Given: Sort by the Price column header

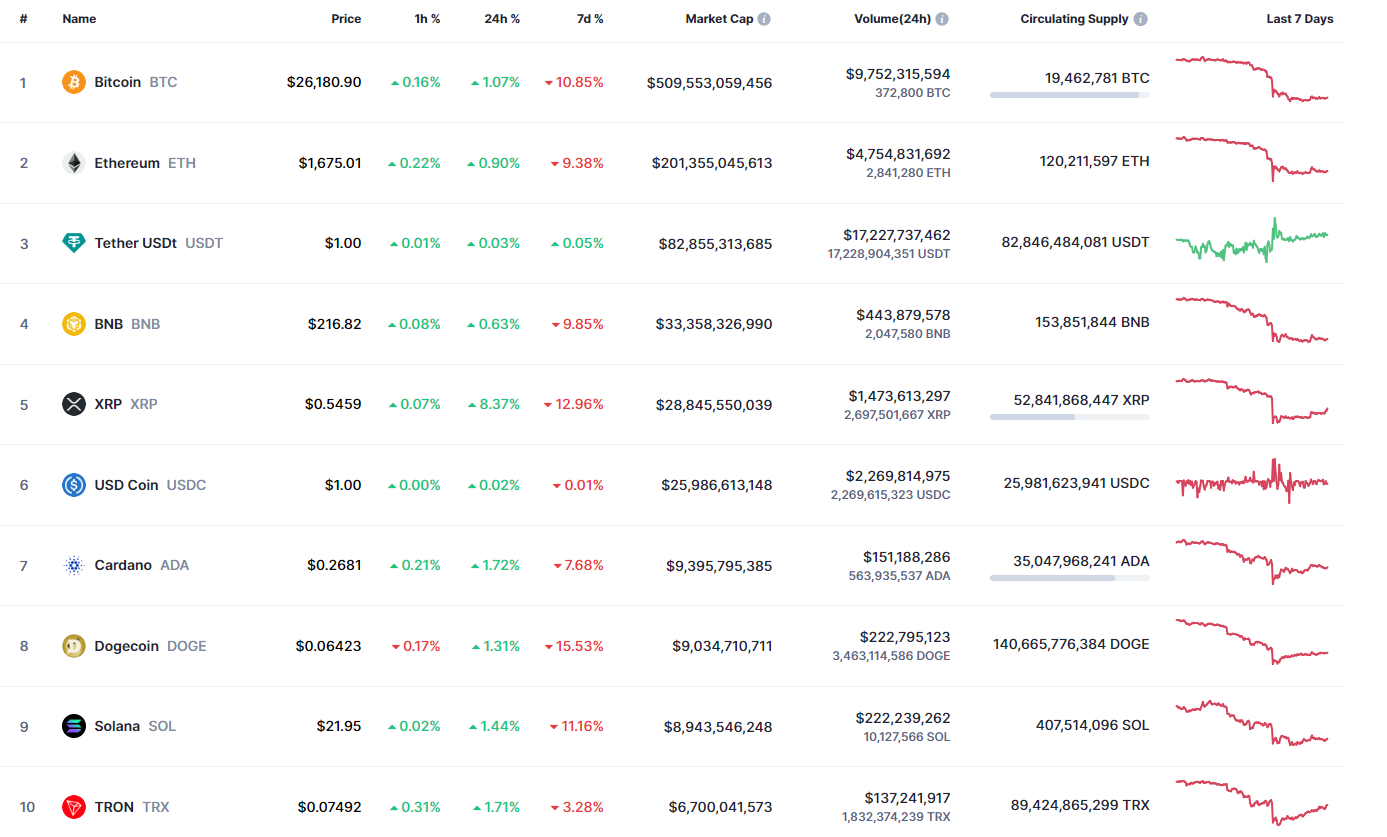Looking at the screenshot, I should click(346, 18).
